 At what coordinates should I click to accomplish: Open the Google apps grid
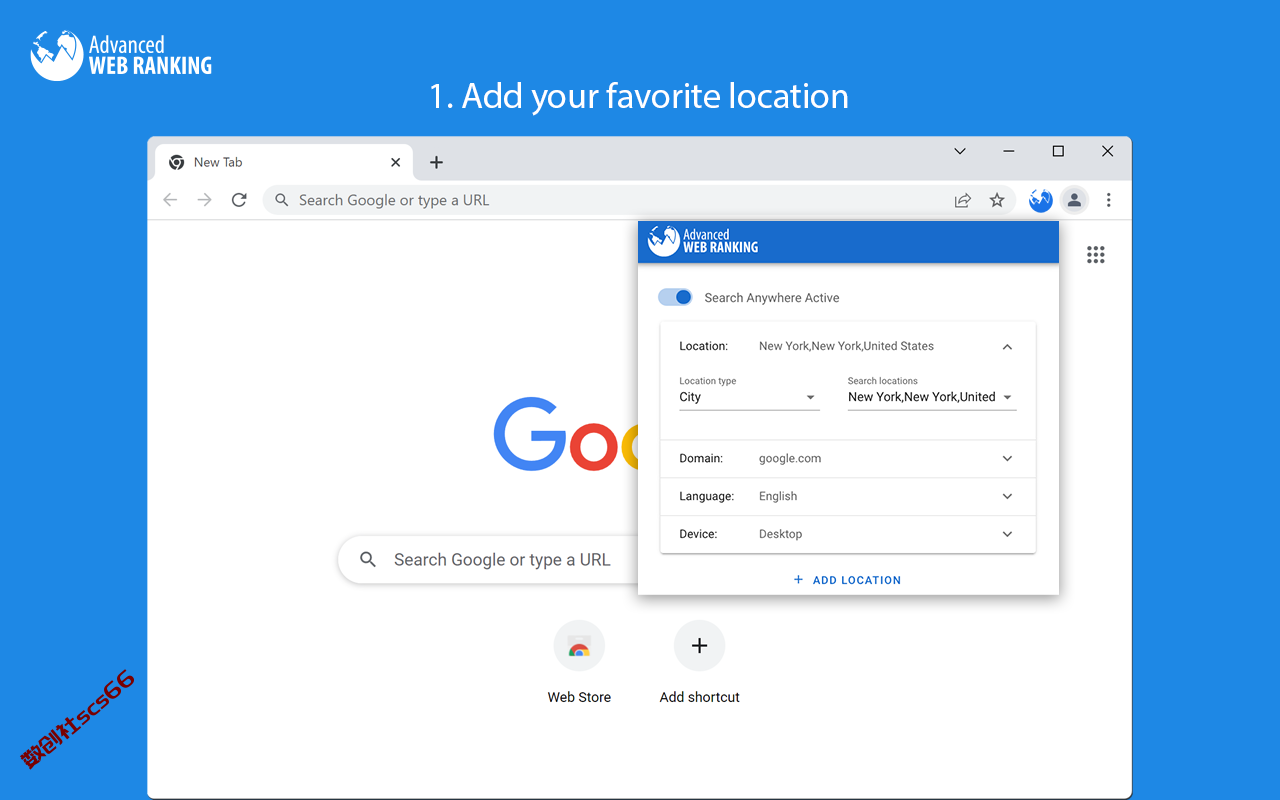[1096, 255]
